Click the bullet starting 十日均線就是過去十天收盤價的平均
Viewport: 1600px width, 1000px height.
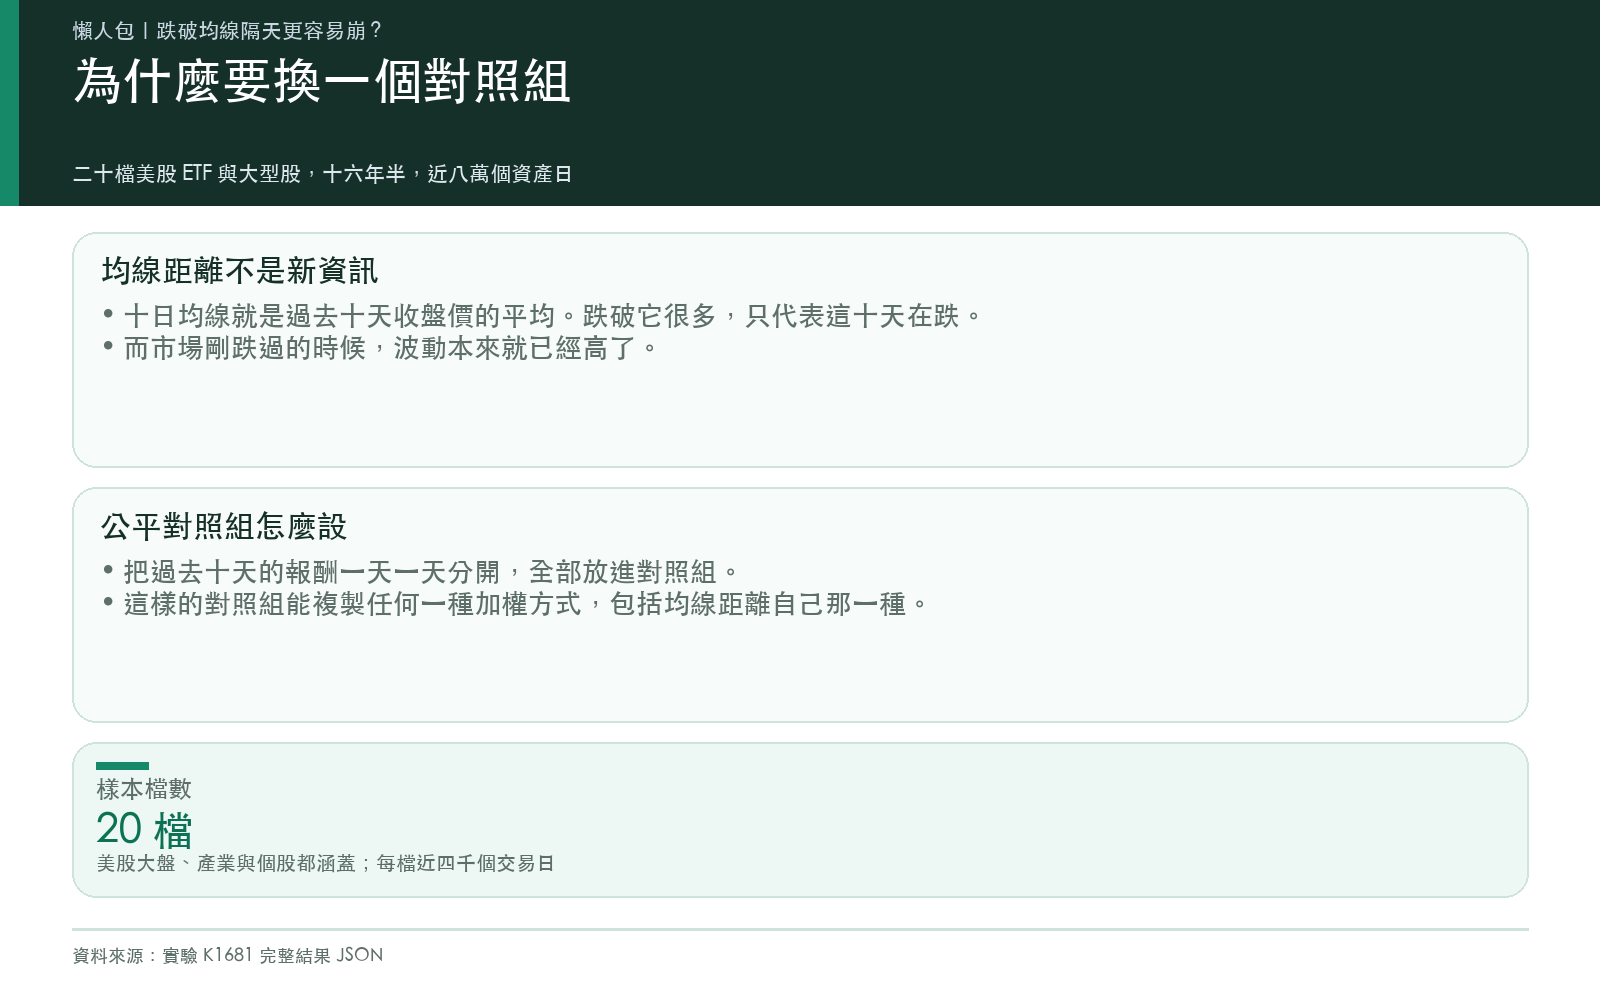coord(542,316)
